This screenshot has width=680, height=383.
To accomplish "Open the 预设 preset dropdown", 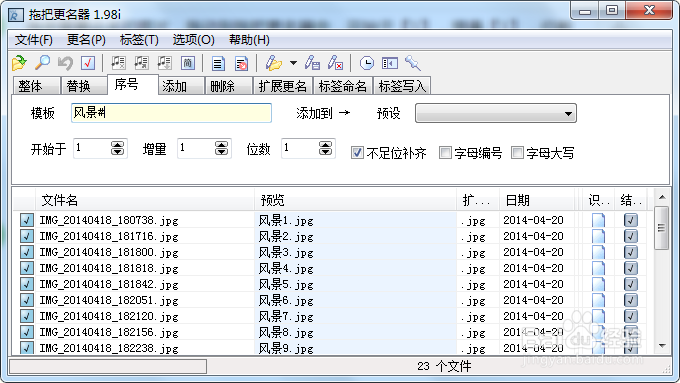I will click(496, 113).
